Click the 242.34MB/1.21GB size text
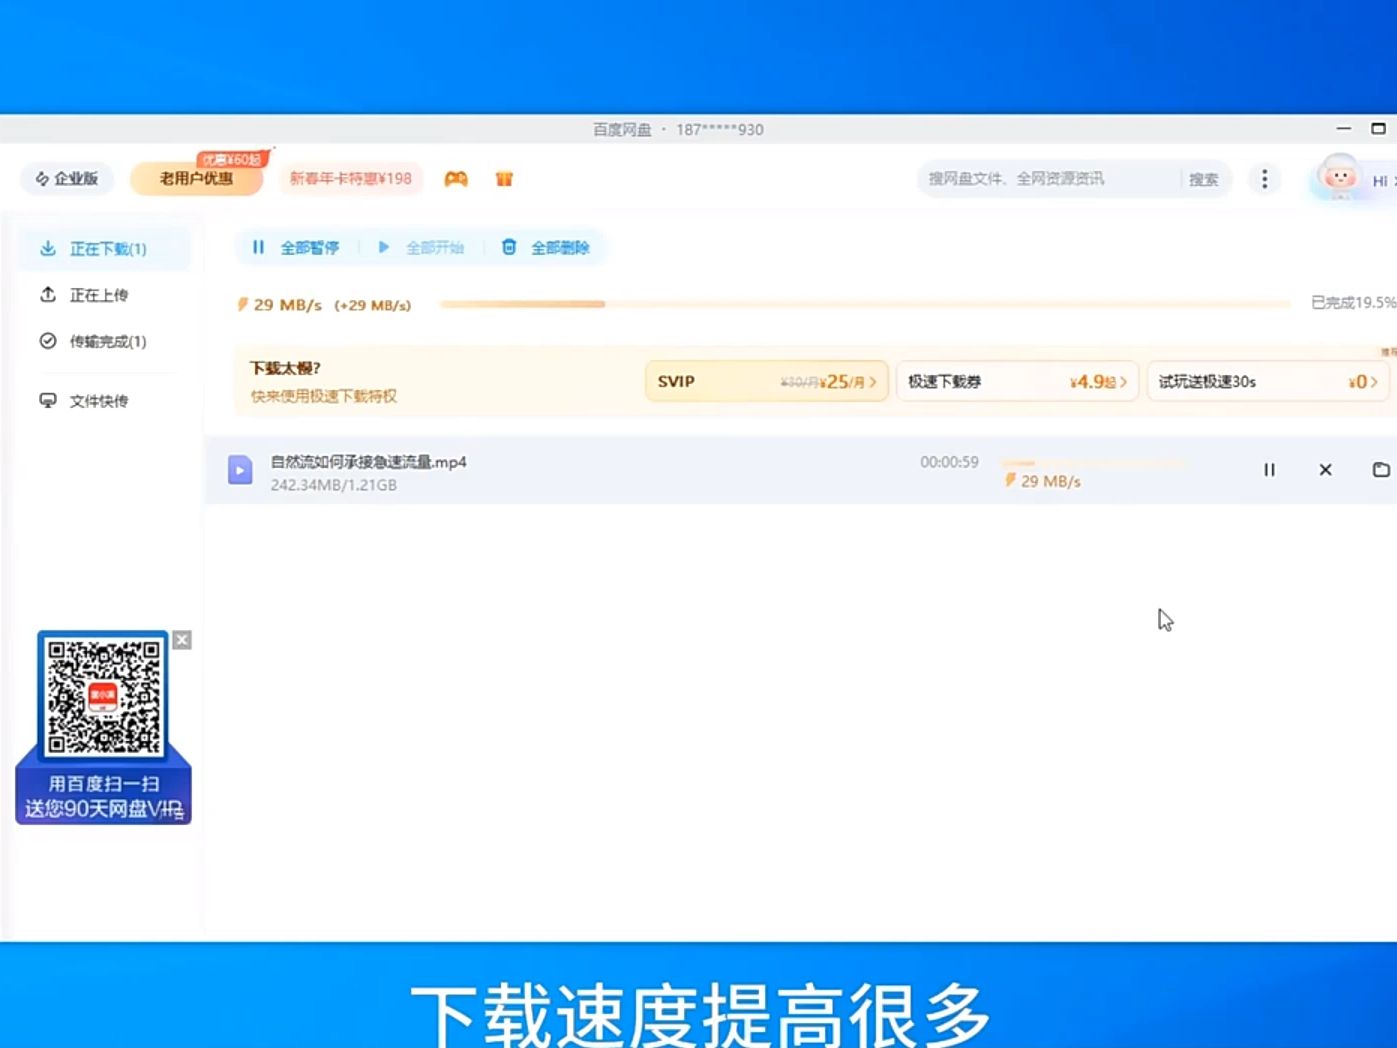This screenshot has height=1048, width=1397. click(334, 485)
